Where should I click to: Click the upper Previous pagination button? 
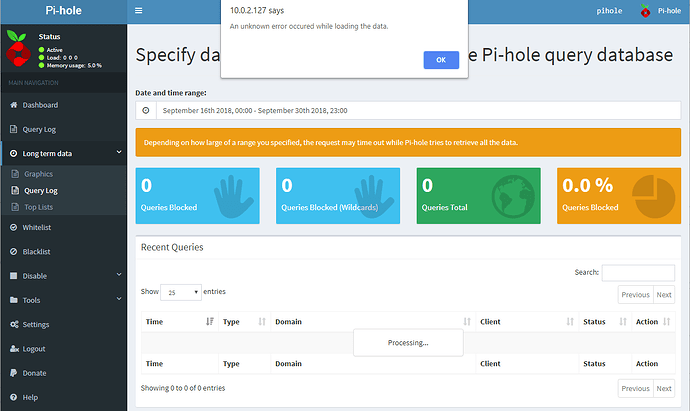pyautogui.click(x=635, y=295)
